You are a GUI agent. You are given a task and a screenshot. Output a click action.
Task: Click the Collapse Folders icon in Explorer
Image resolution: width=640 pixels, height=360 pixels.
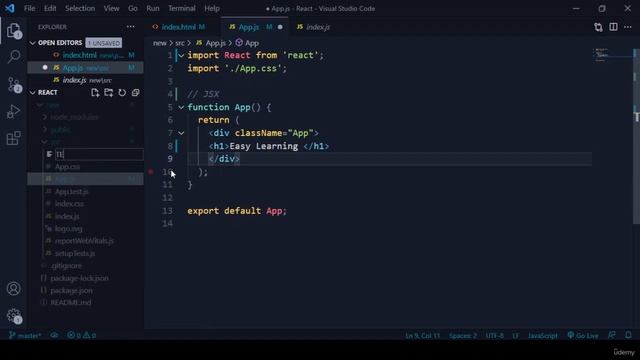coord(136,93)
